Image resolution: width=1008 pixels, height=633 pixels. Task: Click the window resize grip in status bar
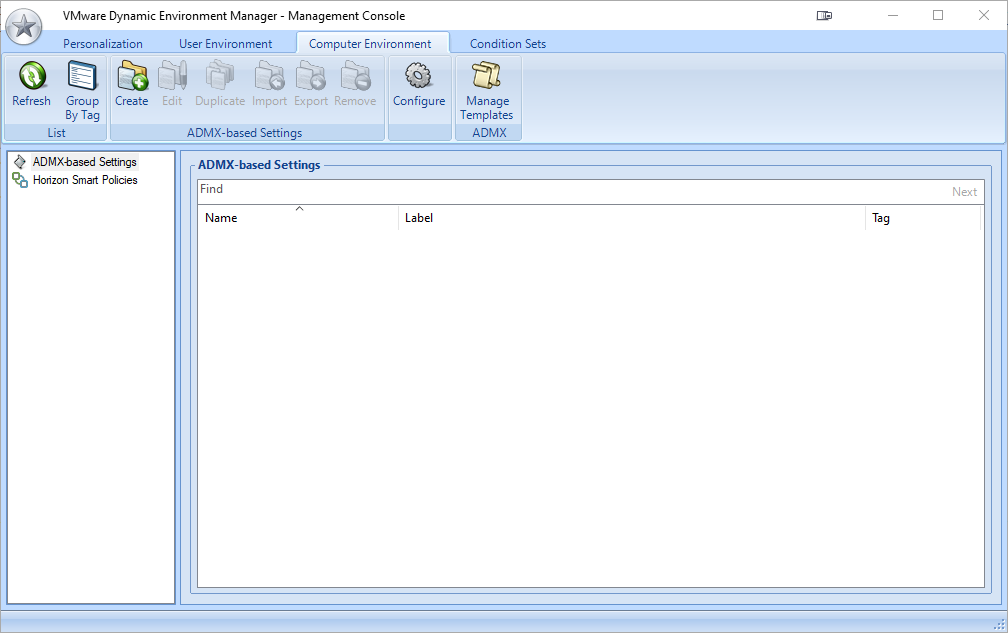tap(999, 625)
